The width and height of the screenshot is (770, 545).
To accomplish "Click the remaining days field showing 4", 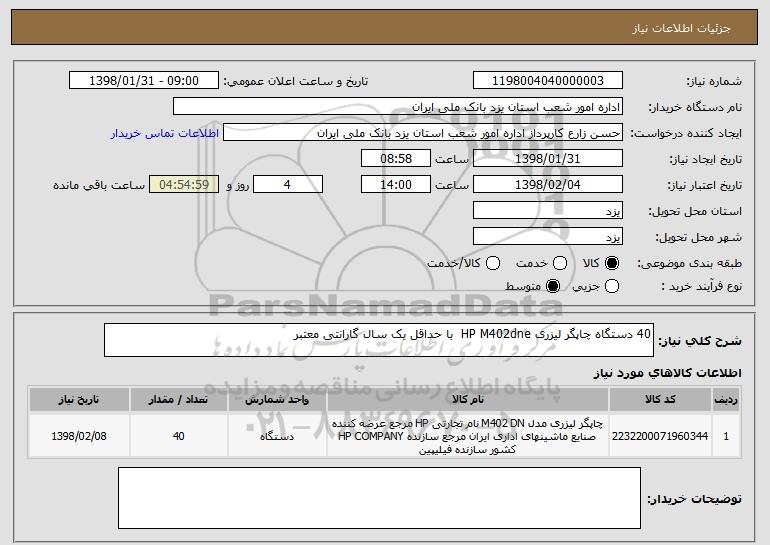I will [x=288, y=185].
